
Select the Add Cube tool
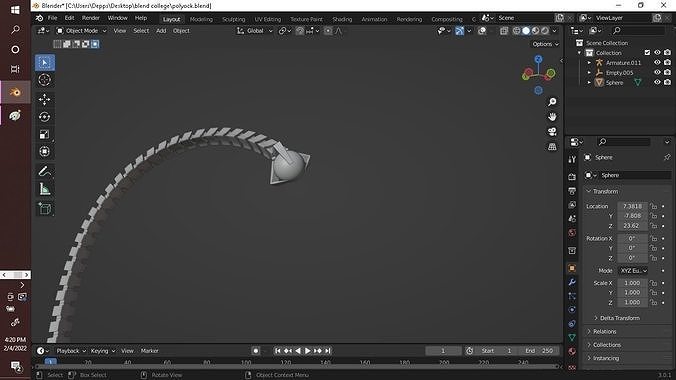pos(44,209)
